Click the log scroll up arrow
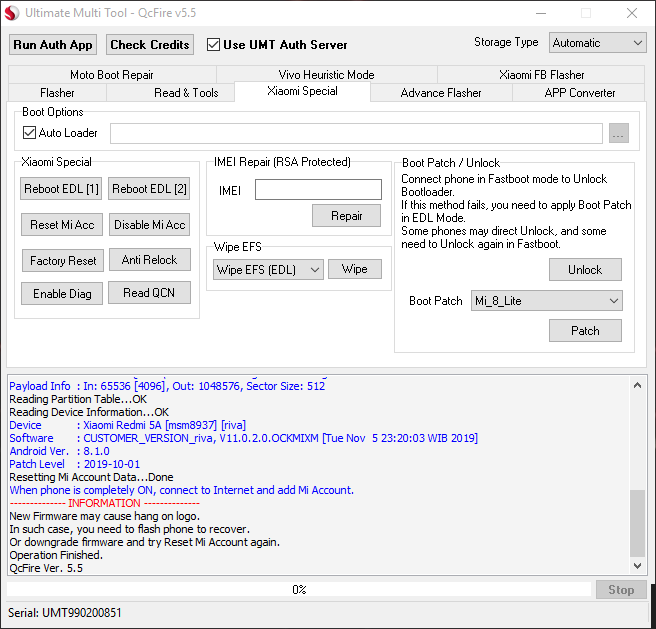Viewport: 656px width, 629px height. [637, 385]
